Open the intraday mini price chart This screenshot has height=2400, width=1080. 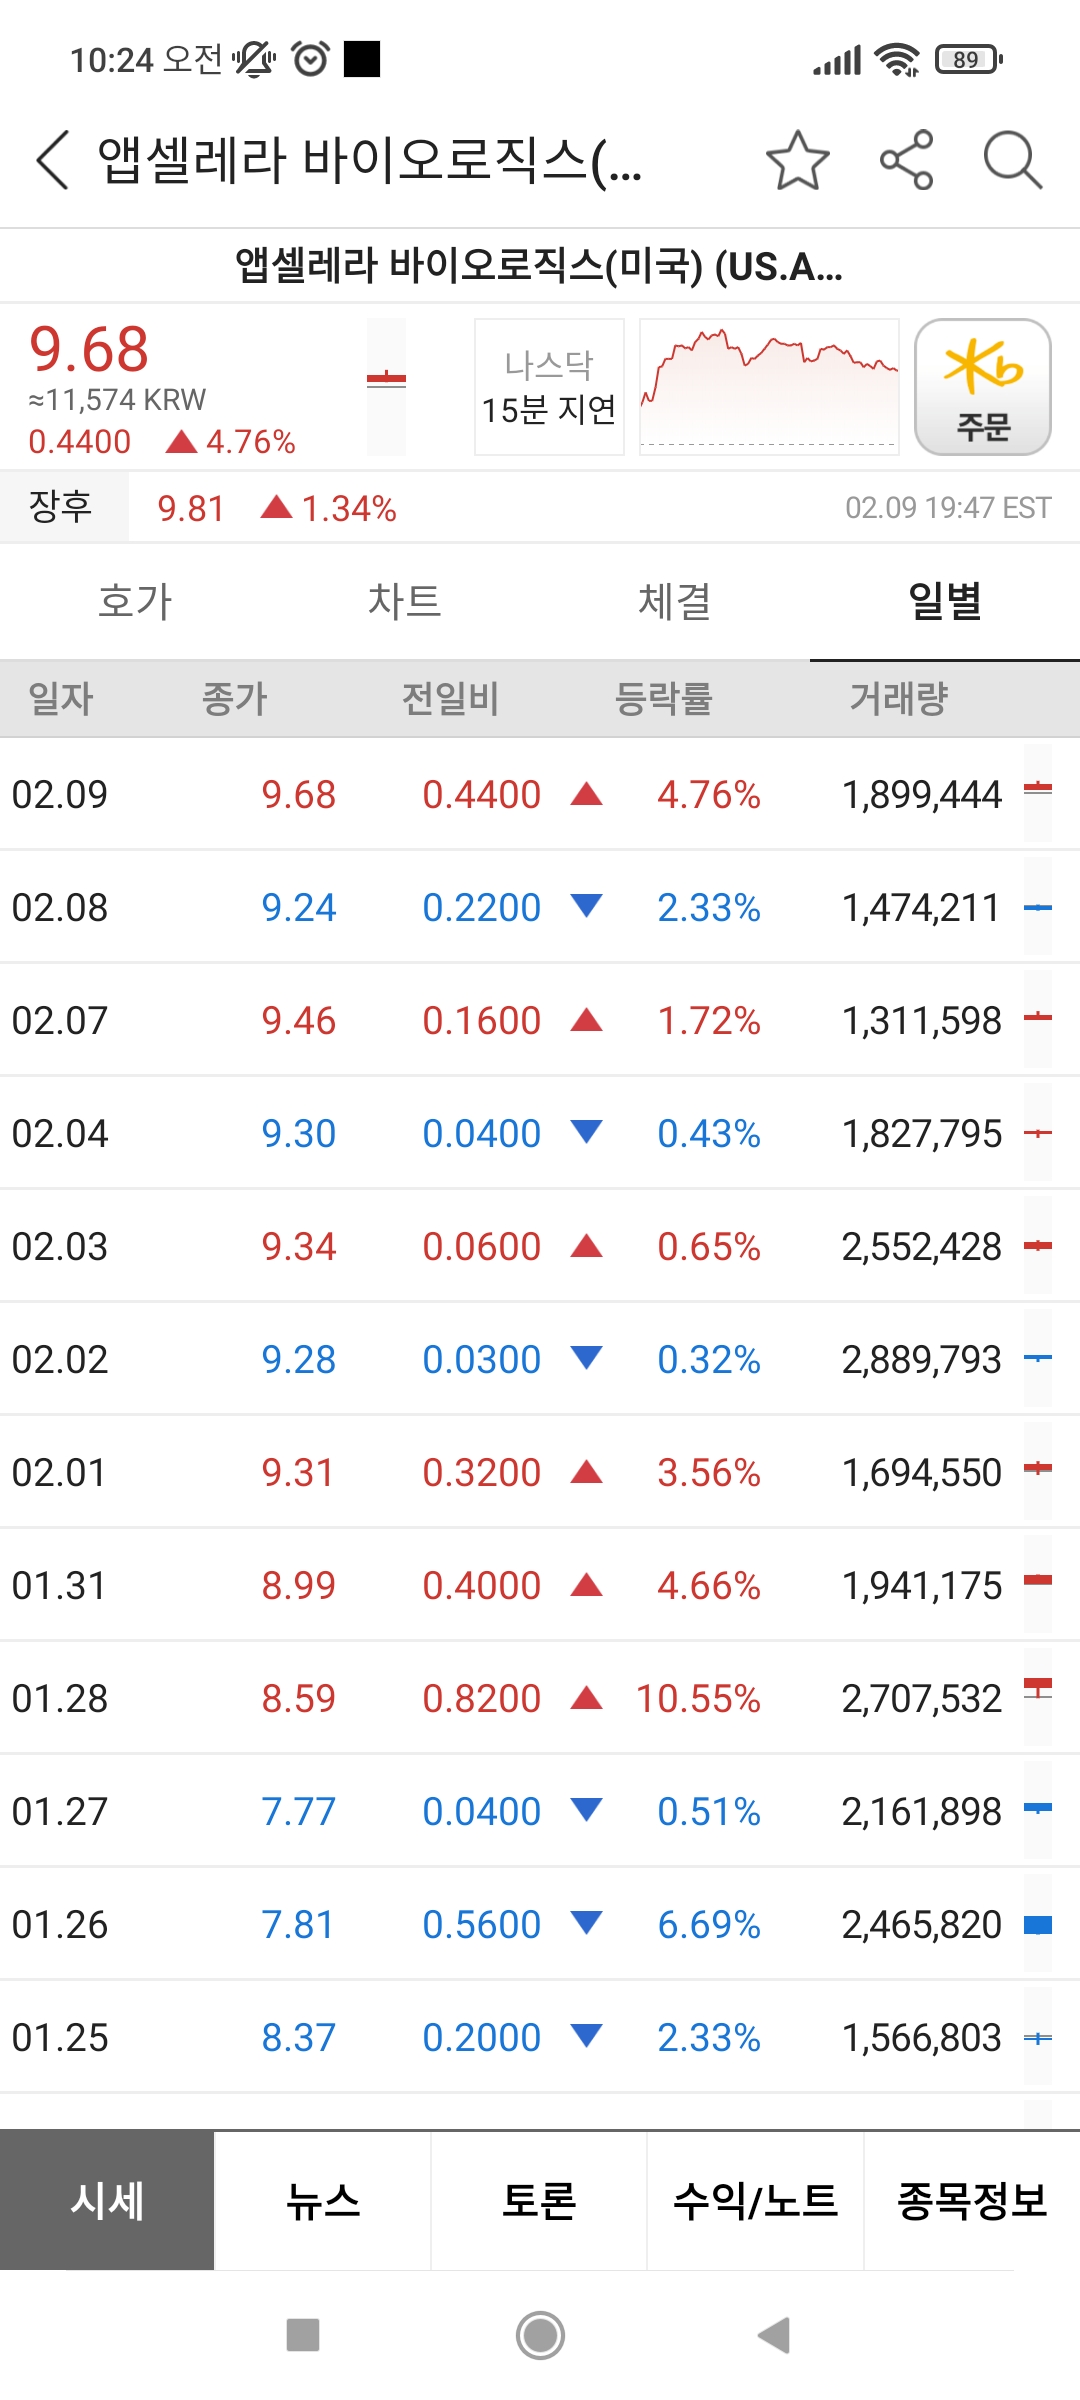pos(769,387)
